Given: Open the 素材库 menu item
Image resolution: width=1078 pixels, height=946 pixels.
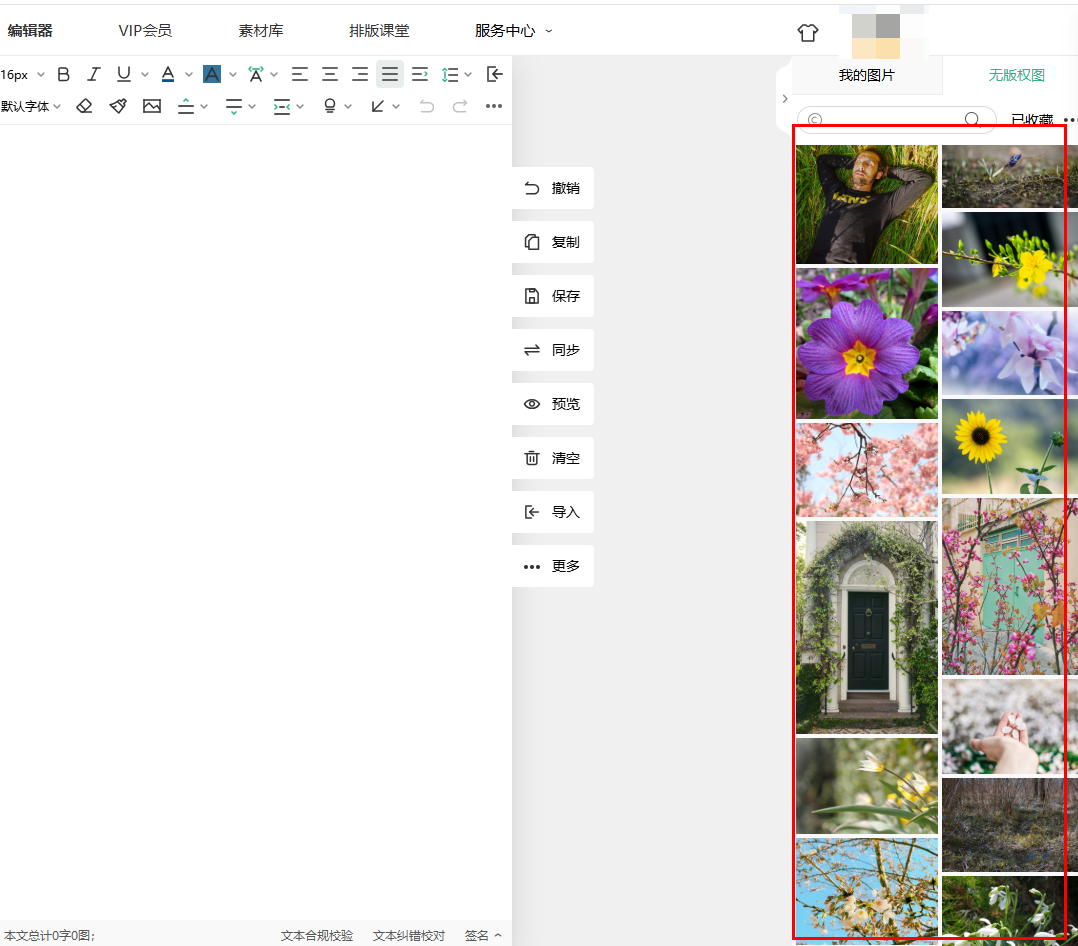Looking at the screenshot, I should (x=261, y=31).
